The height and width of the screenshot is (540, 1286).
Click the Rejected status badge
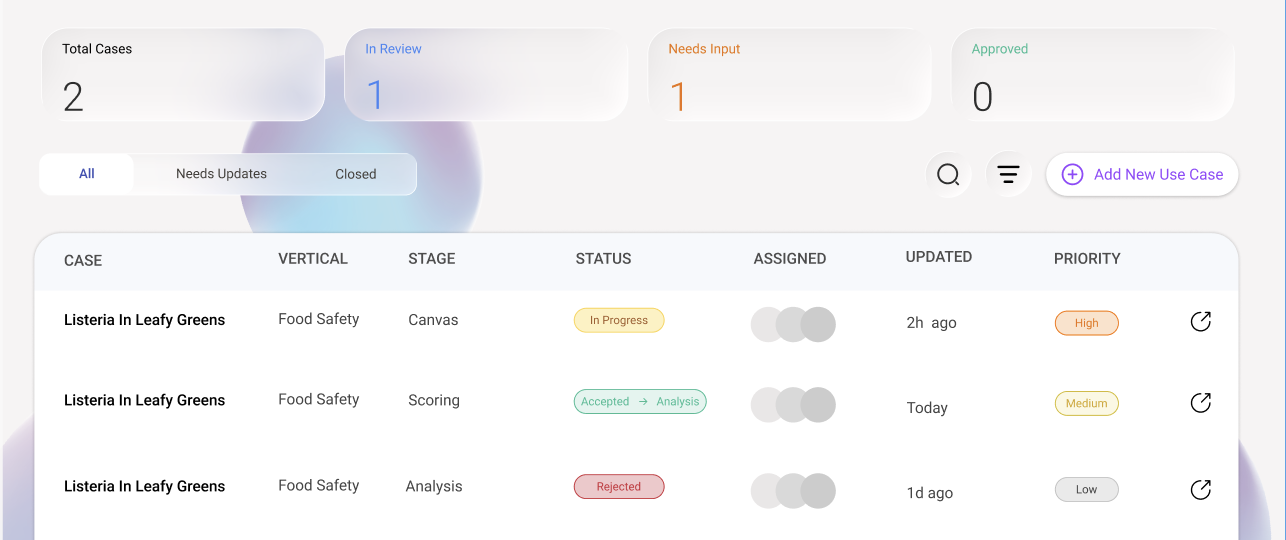618,487
